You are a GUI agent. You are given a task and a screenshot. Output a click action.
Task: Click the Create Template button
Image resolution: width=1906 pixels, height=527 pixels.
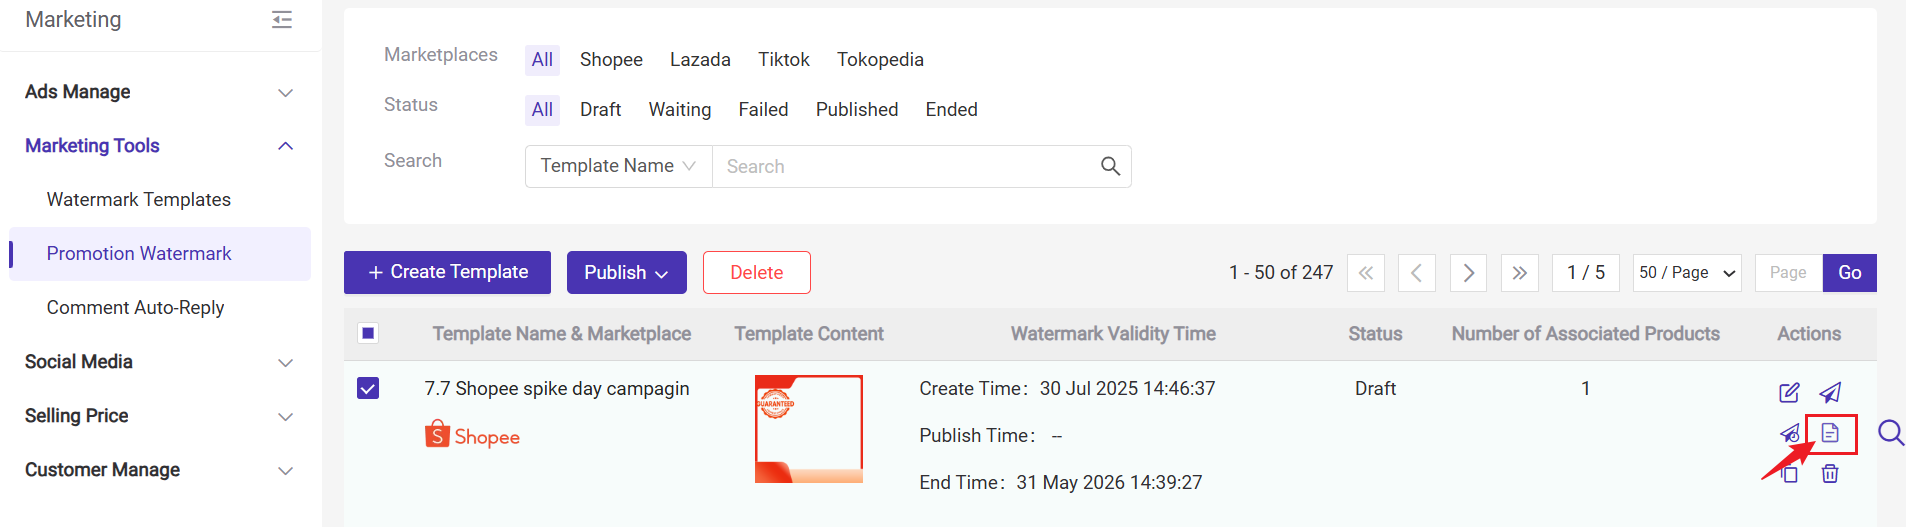click(447, 272)
